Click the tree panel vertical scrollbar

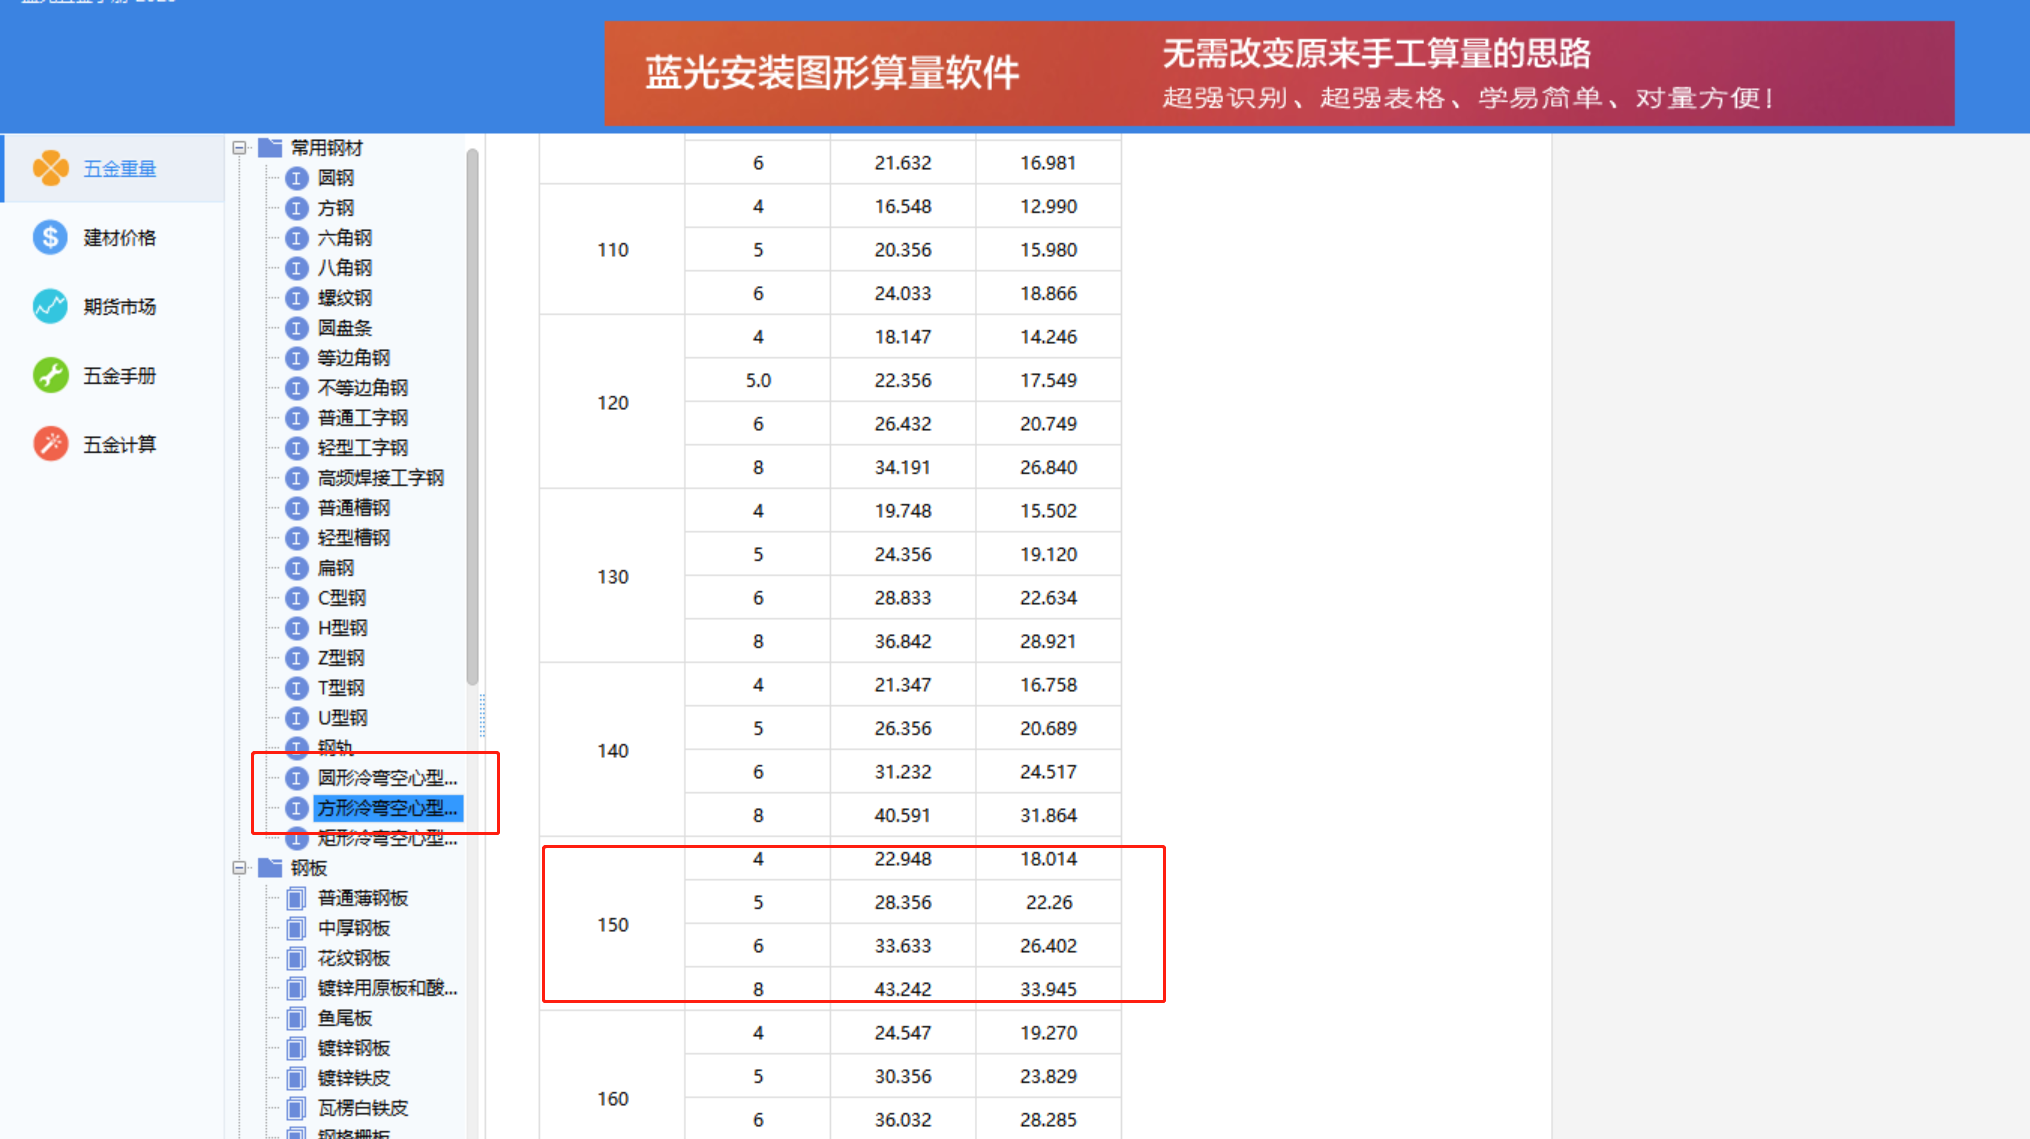tap(472, 416)
